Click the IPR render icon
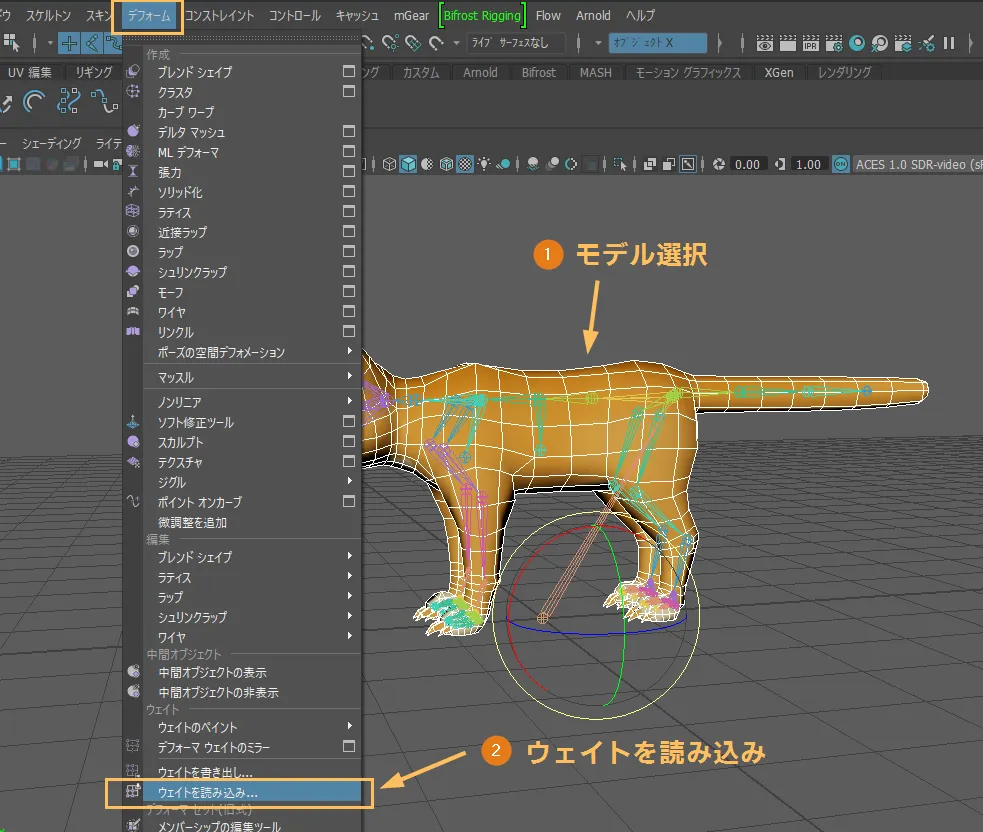Viewport: 983px width, 832px height. 811,43
